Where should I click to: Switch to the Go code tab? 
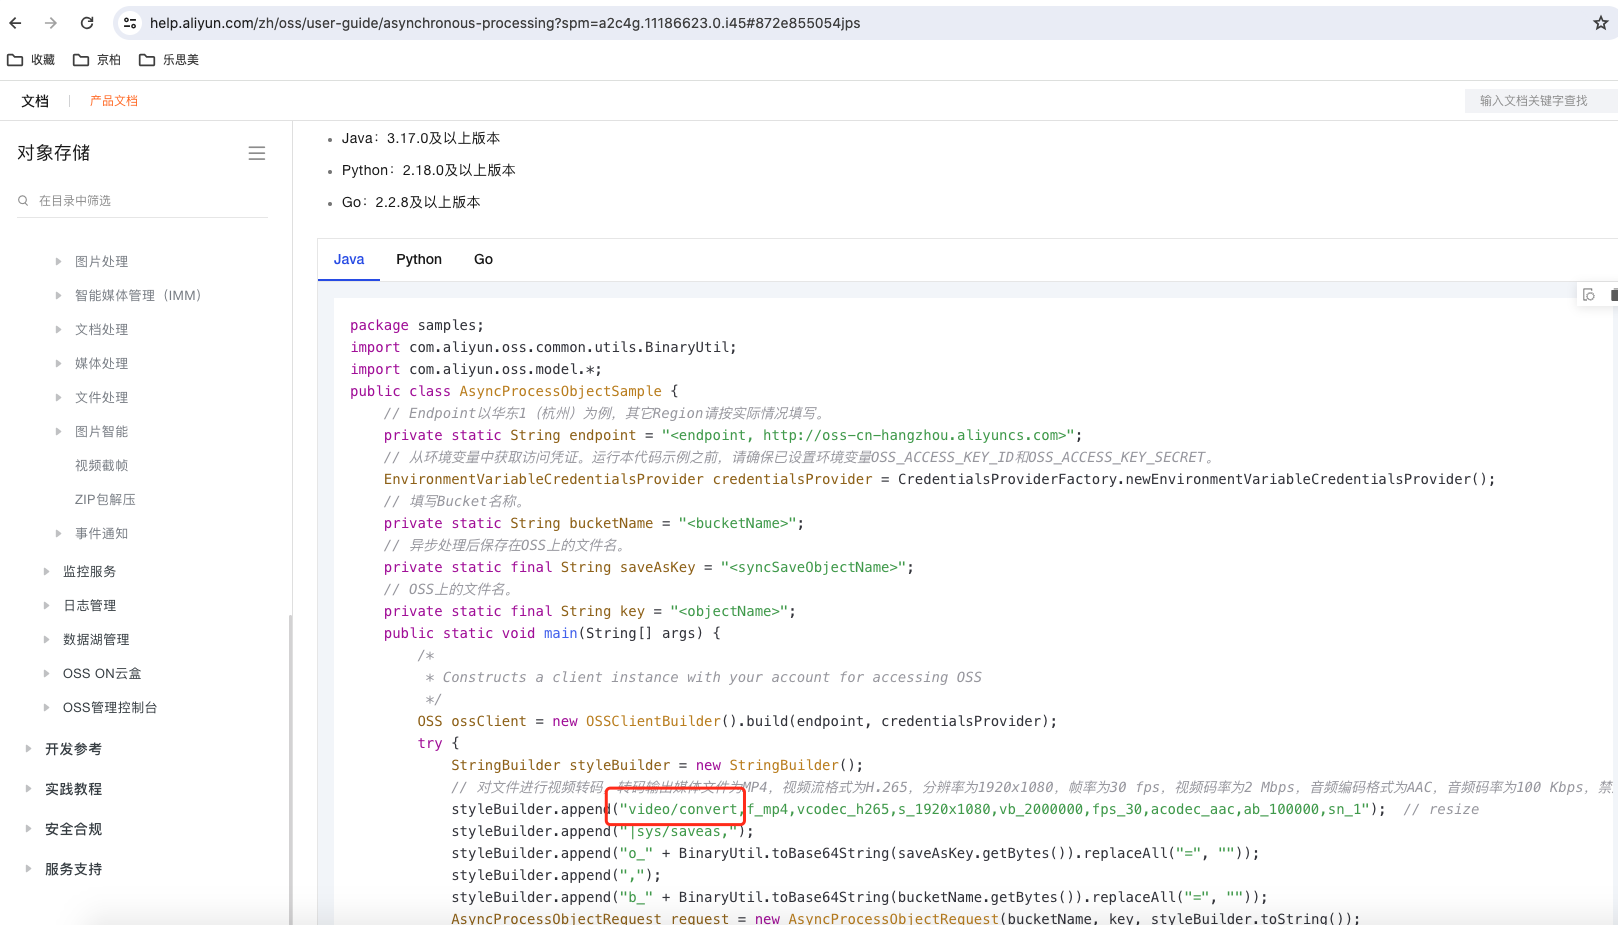pyautogui.click(x=483, y=259)
